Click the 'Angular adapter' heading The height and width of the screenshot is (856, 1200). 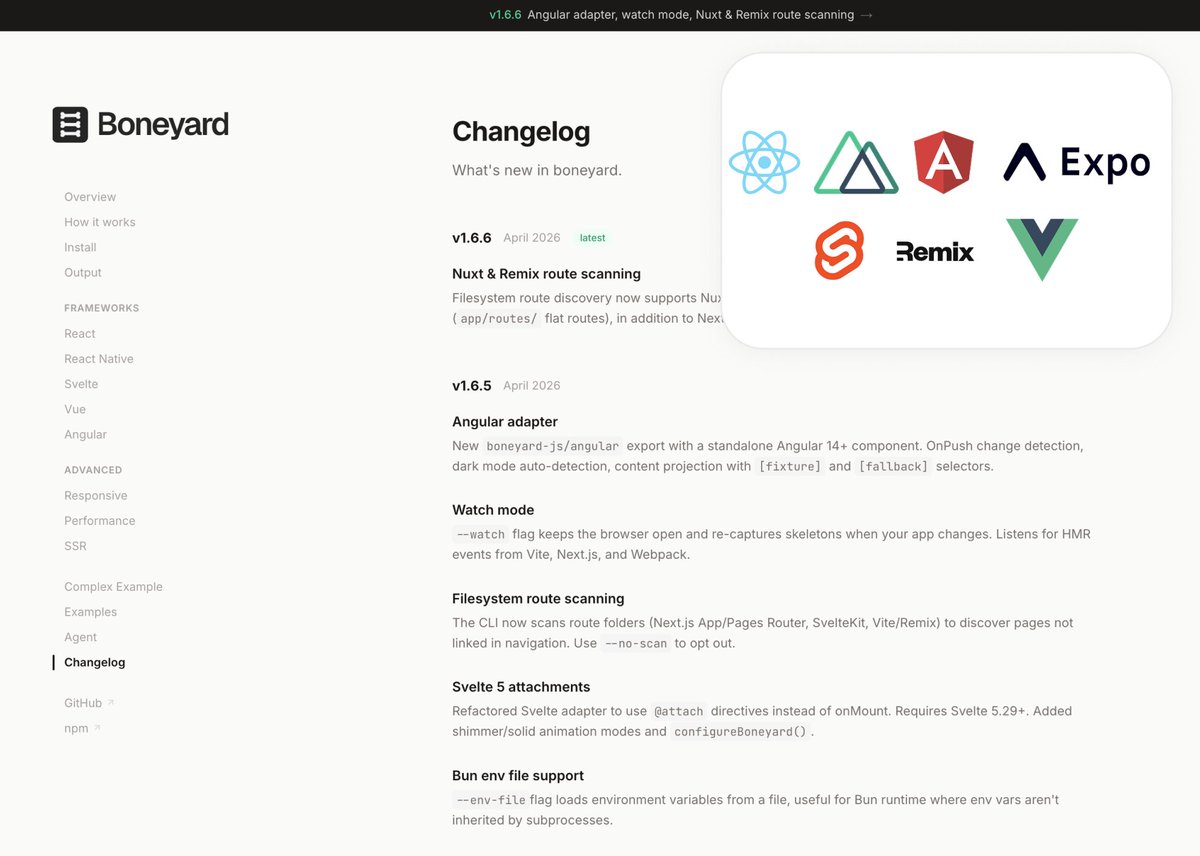(x=505, y=422)
